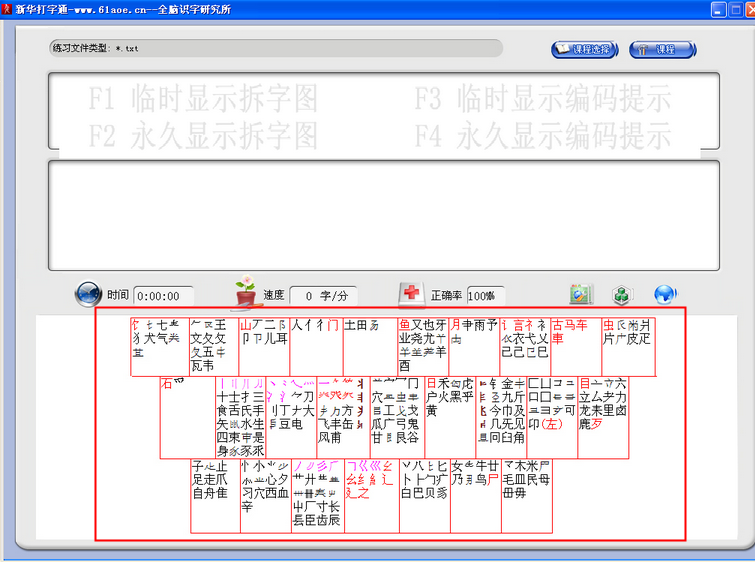Click the red cross icon beside 正确率
The height and width of the screenshot is (562, 755).
[x=410, y=293]
